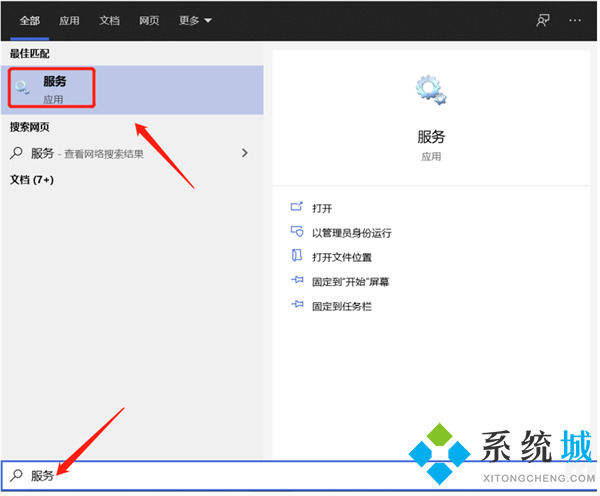Screen dimensions: 600x496
Task: Click the open icon beside 打开
Action: [297, 207]
